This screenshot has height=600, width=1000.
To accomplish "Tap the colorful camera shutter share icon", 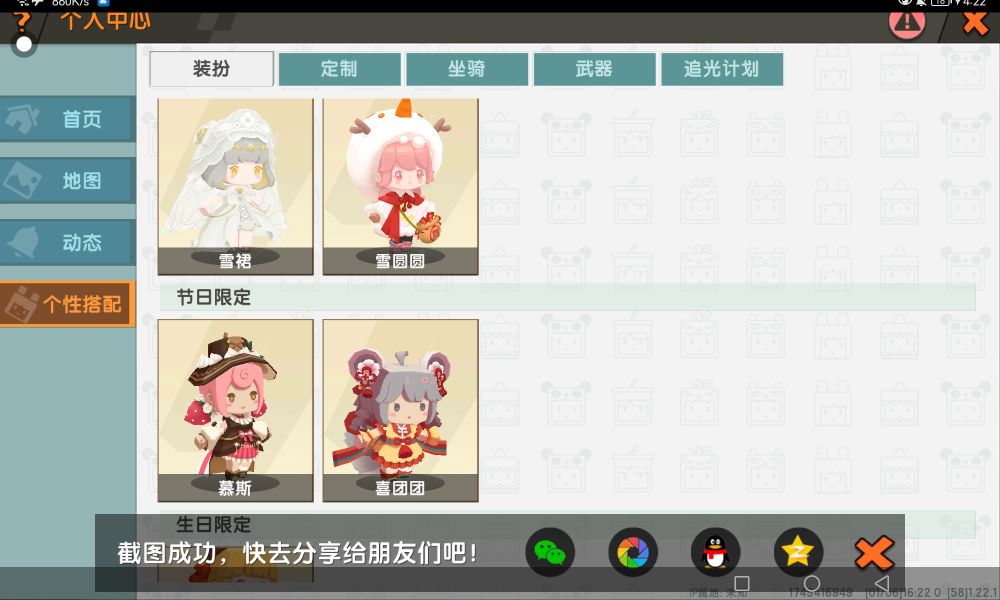I will (633, 552).
